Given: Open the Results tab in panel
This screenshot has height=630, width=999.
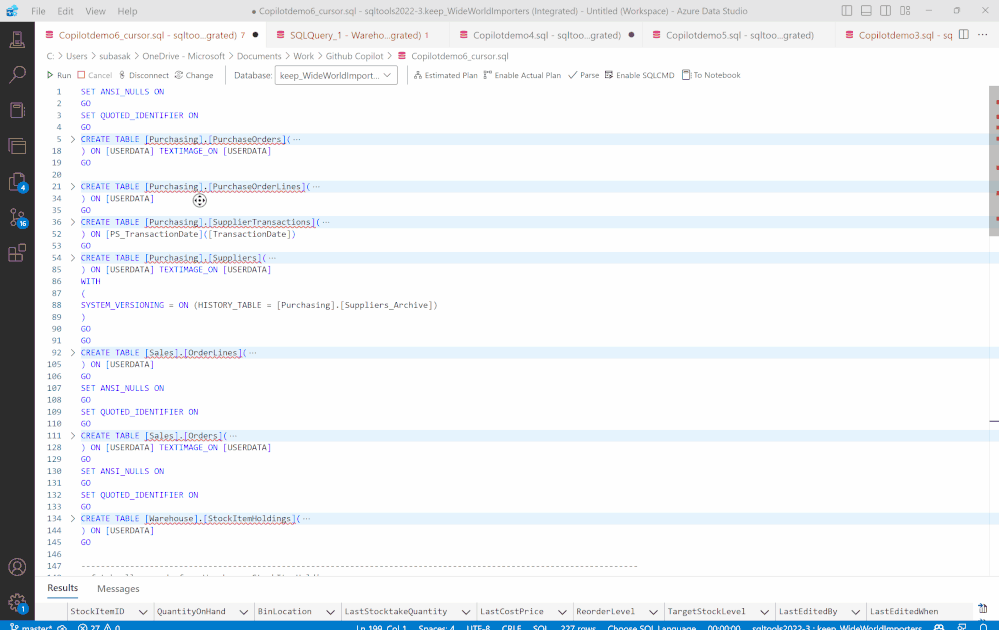Looking at the screenshot, I should pos(62,588).
